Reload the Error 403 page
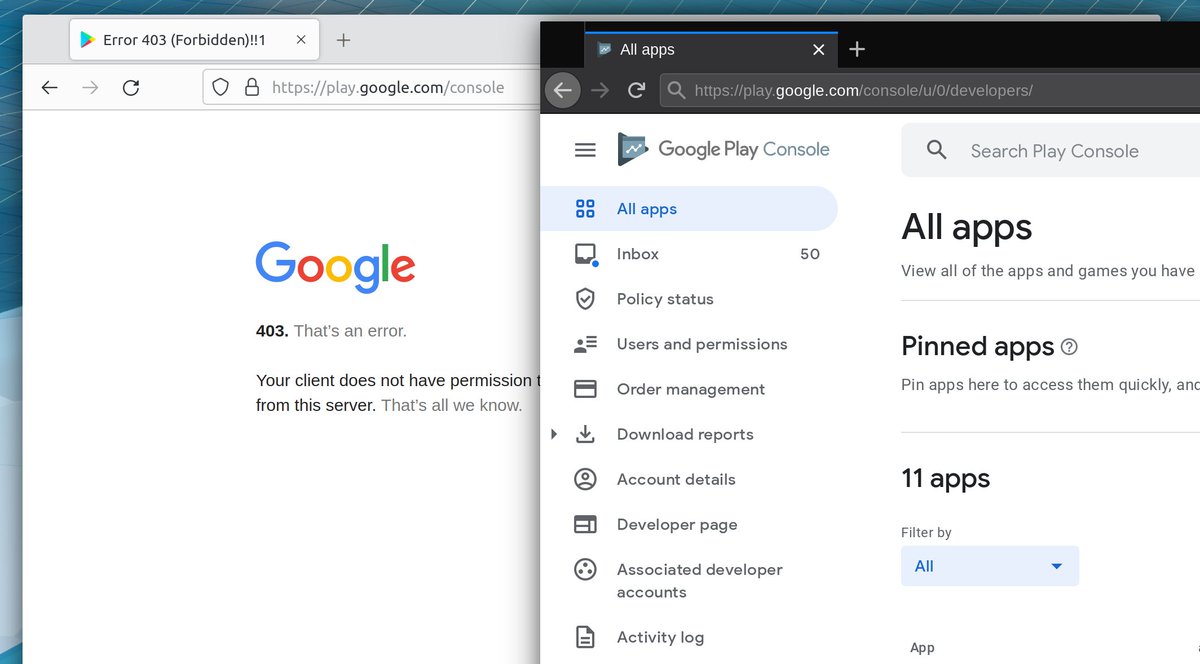 coord(131,88)
